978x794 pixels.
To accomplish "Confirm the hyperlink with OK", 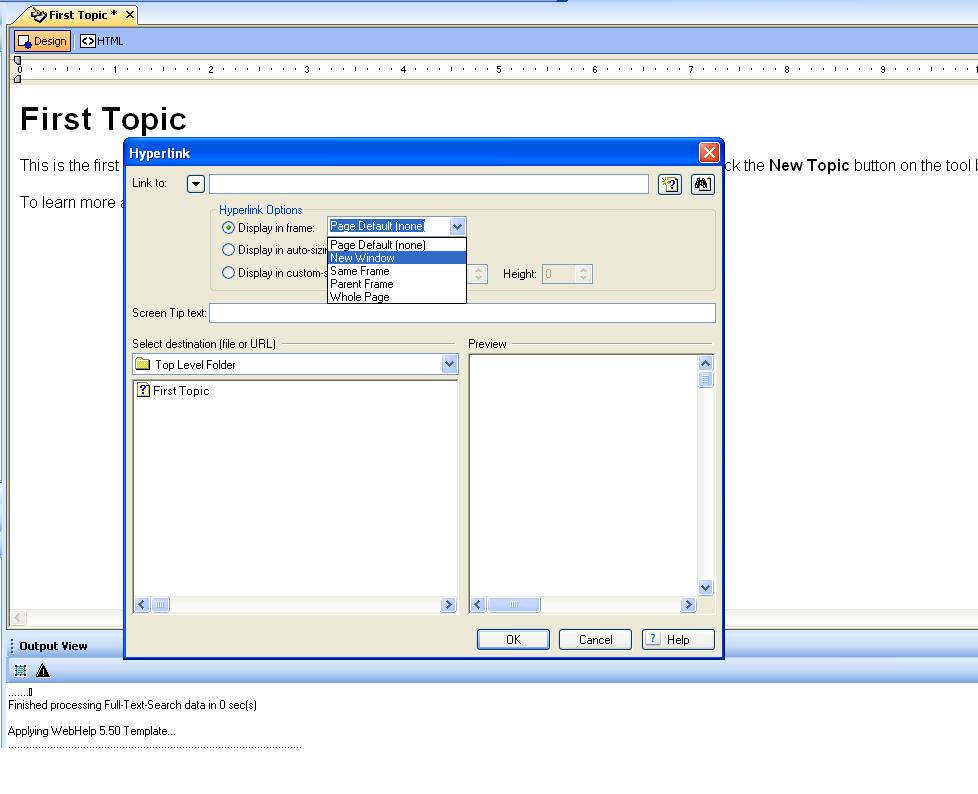I will pos(513,639).
